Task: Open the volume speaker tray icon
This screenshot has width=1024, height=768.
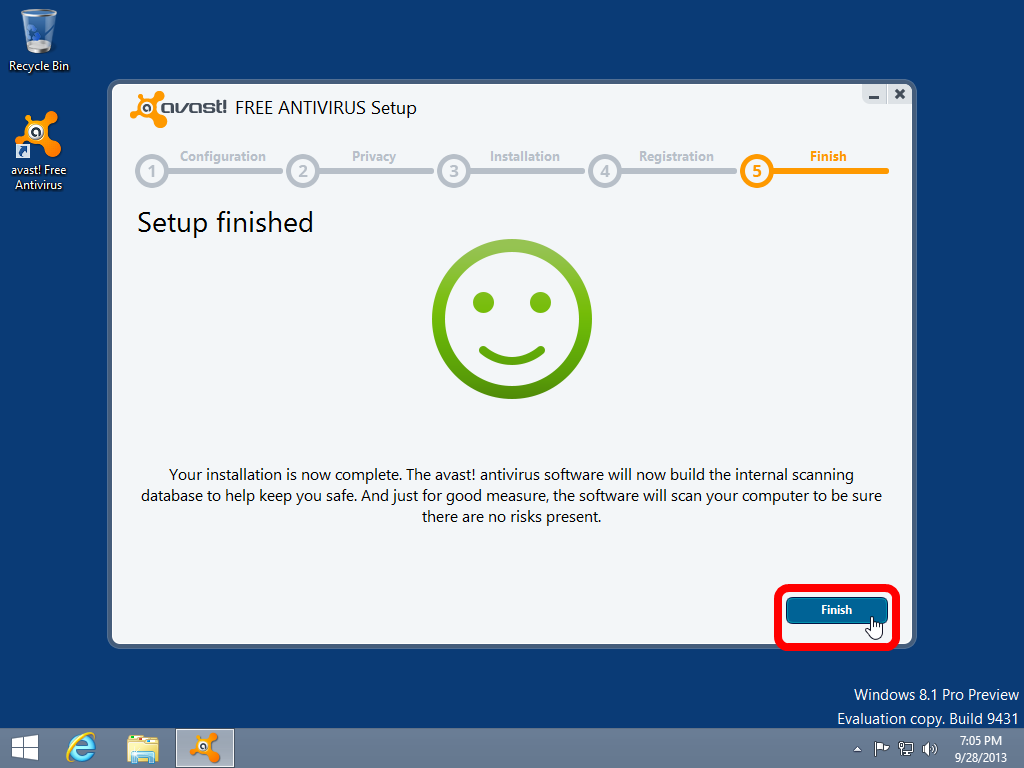Action: click(x=930, y=748)
